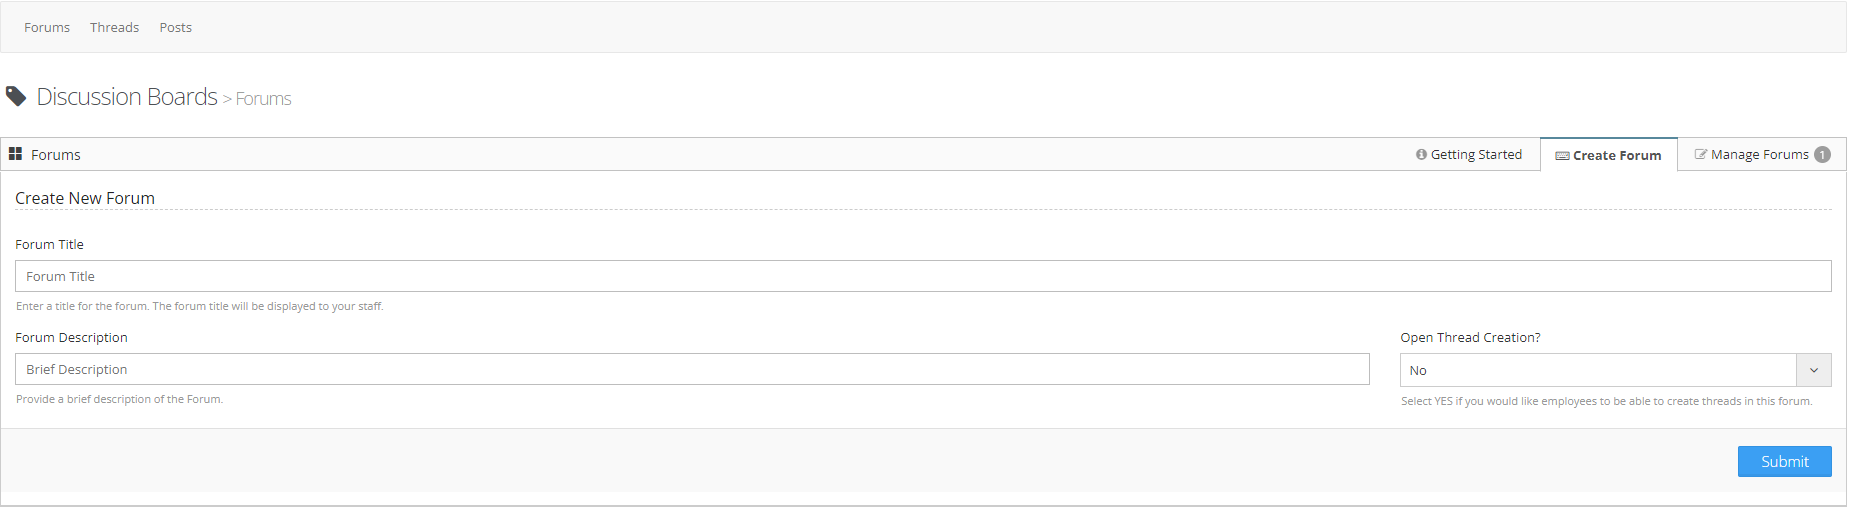
Task: Select Posts in the top navigation
Action: point(175,27)
